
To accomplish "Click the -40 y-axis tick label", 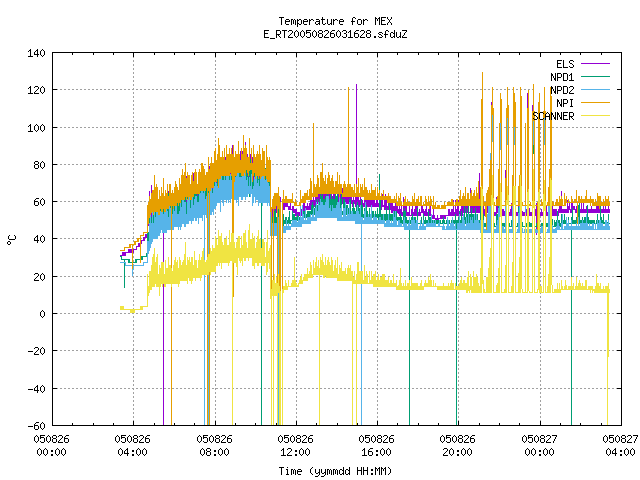I will point(36,389).
